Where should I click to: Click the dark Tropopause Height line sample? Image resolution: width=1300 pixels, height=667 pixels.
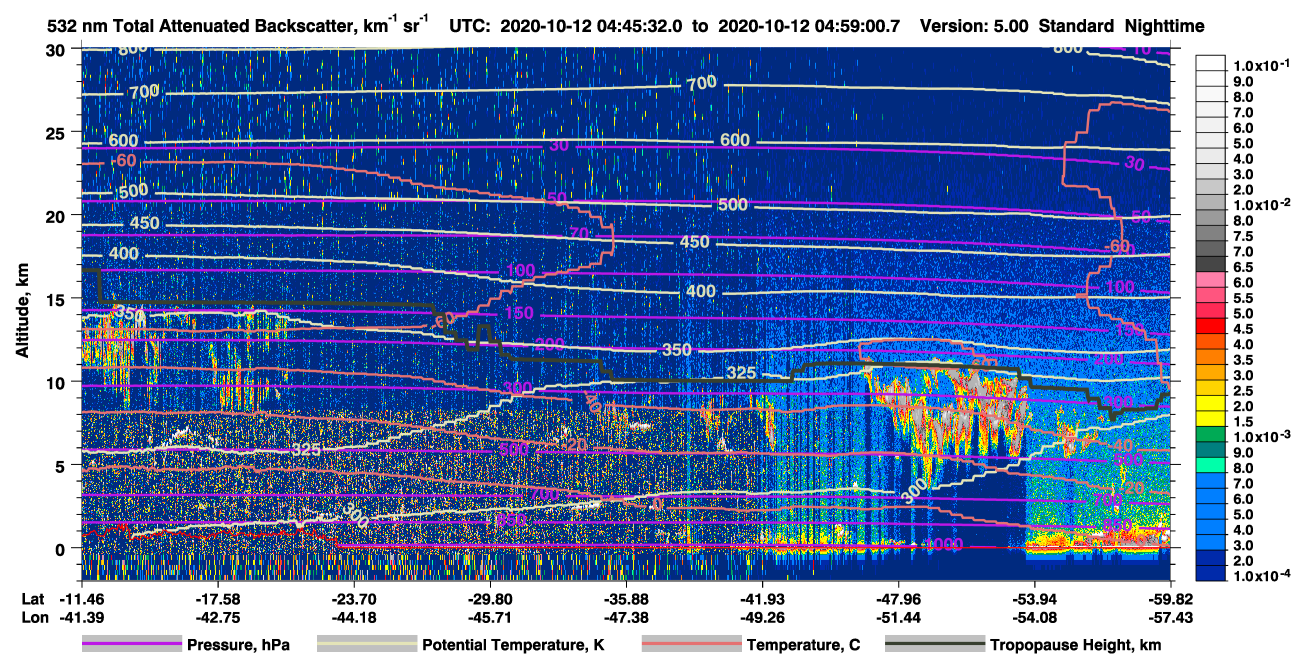[x=936, y=645]
